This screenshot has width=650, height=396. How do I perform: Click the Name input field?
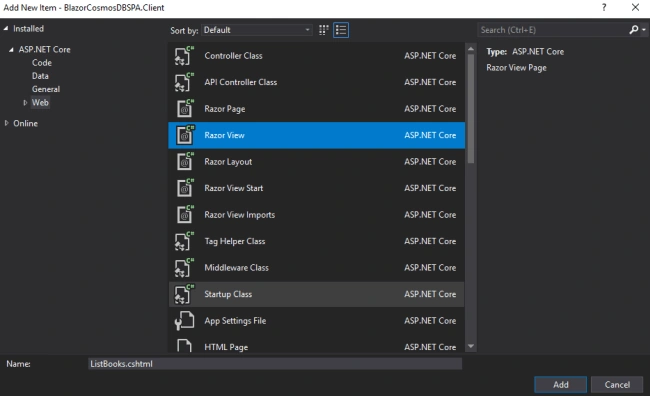[x=275, y=364]
